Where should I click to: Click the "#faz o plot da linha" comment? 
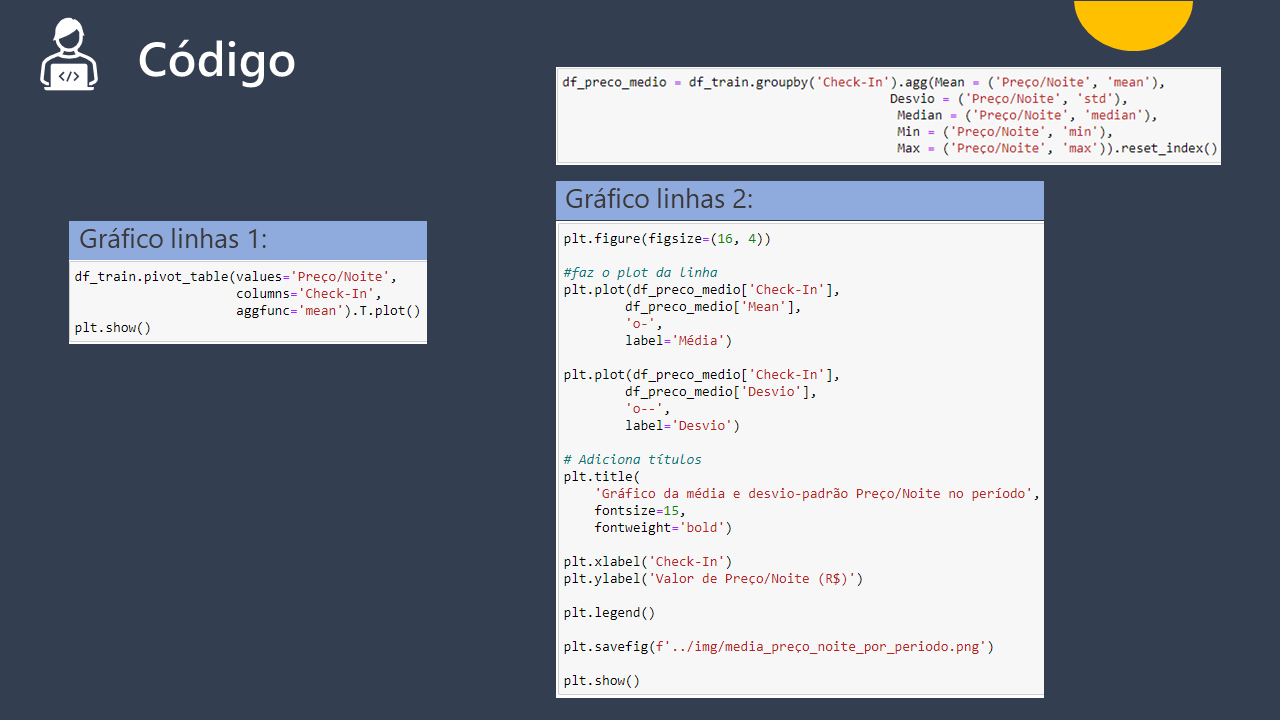pos(640,273)
